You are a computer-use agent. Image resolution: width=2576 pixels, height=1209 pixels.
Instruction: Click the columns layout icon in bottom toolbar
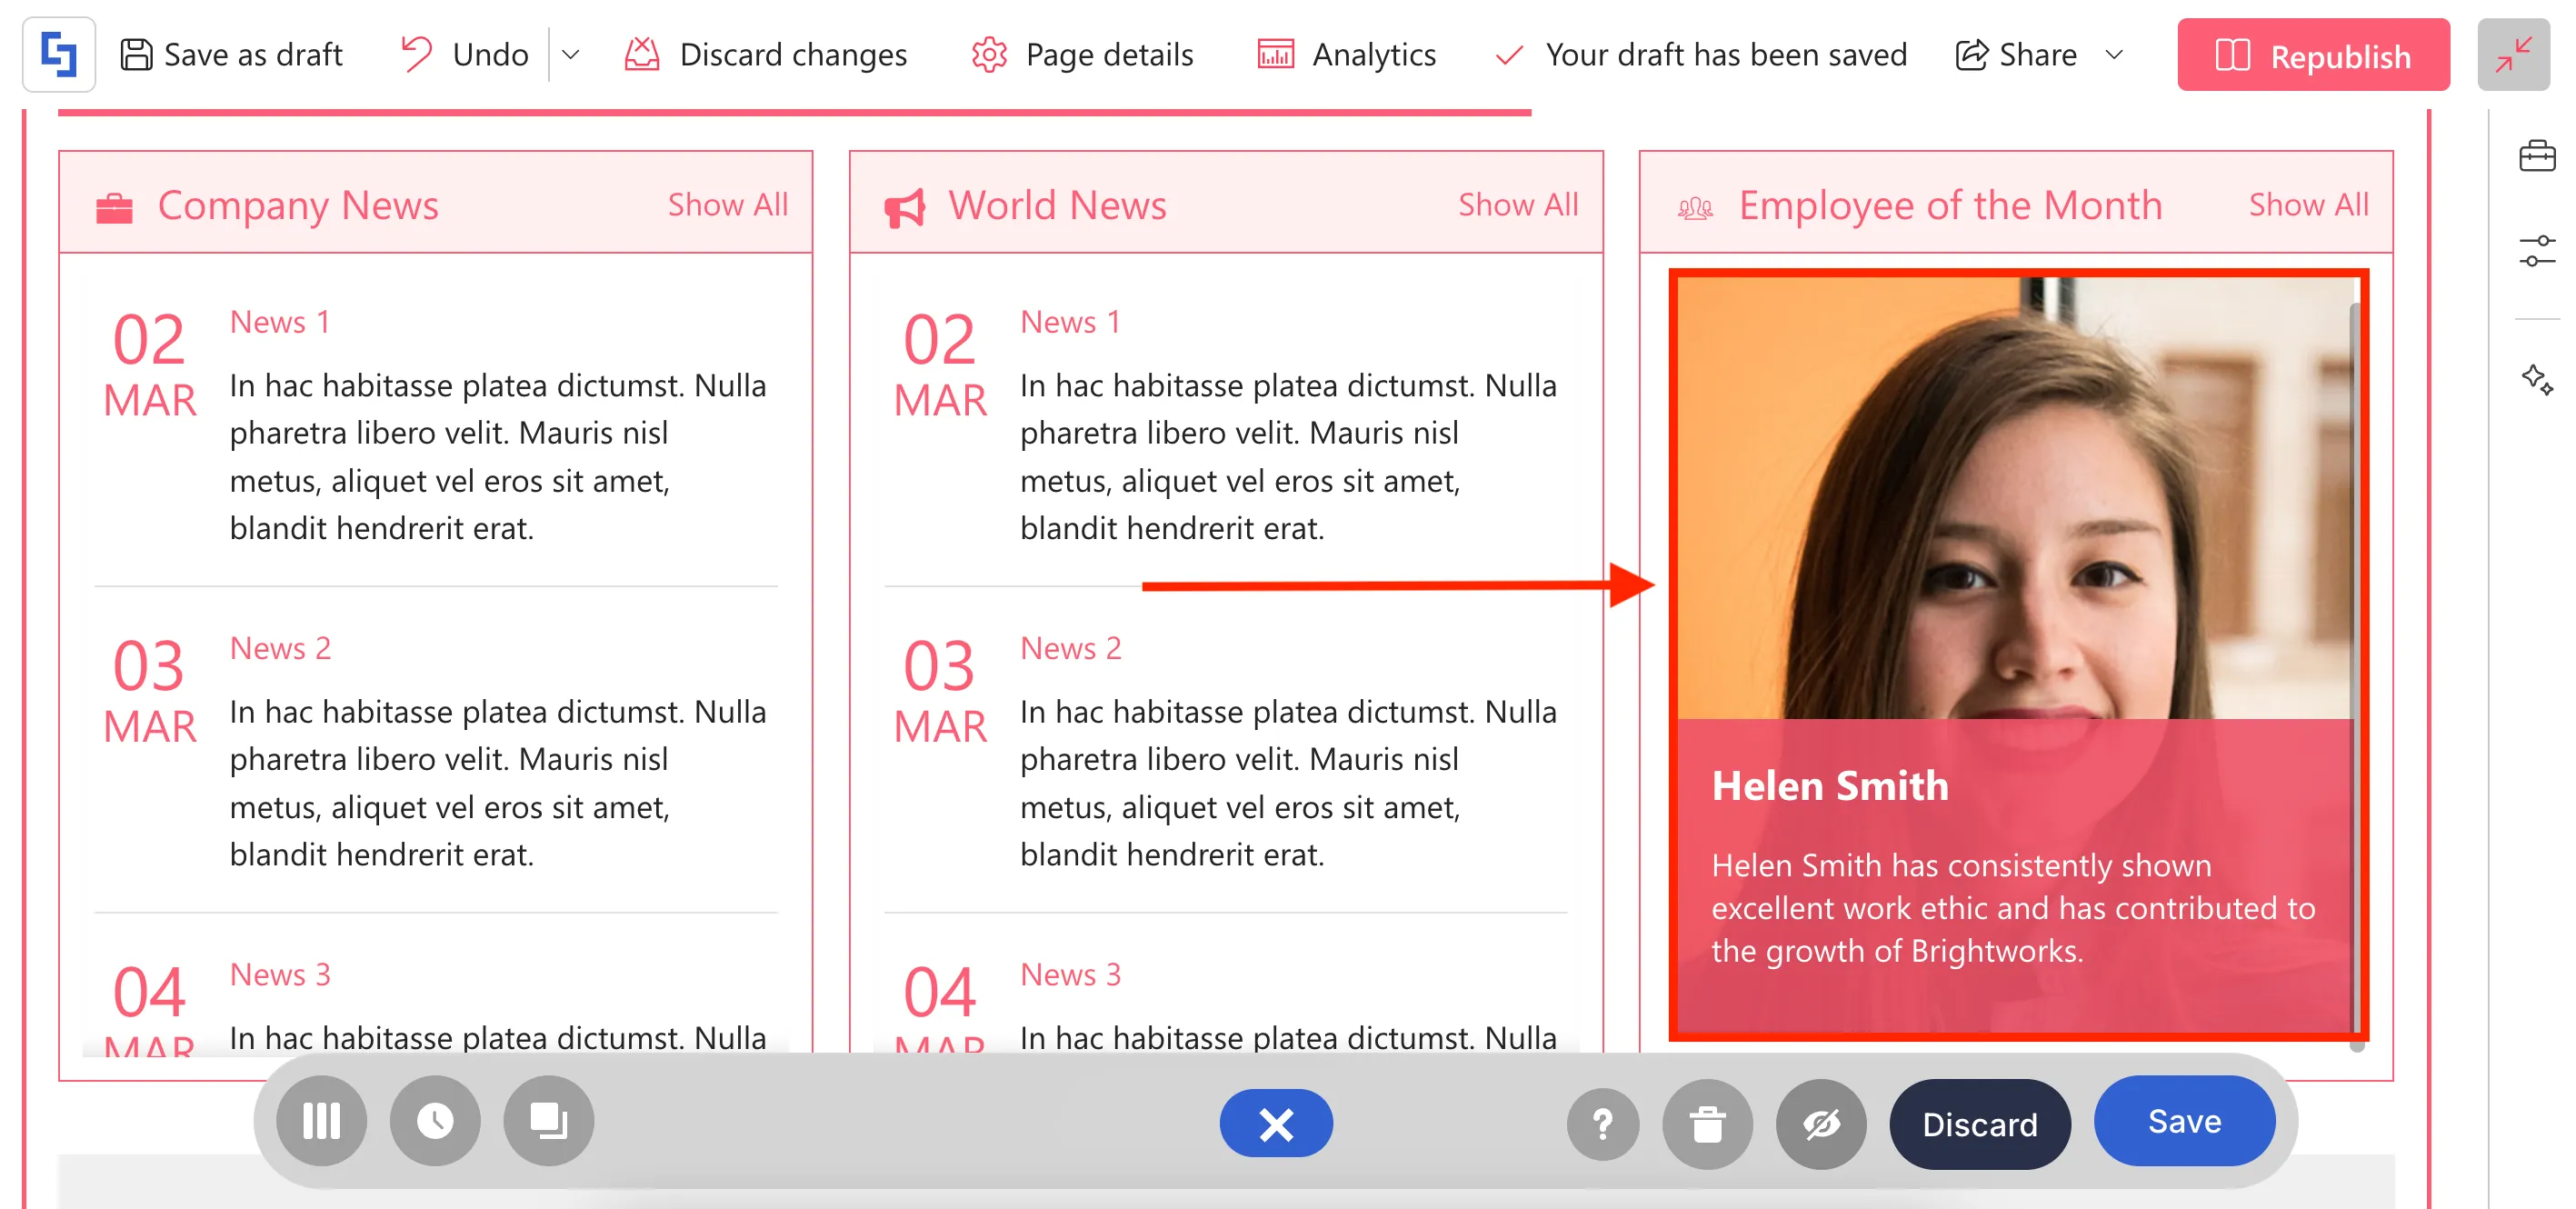(x=322, y=1121)
